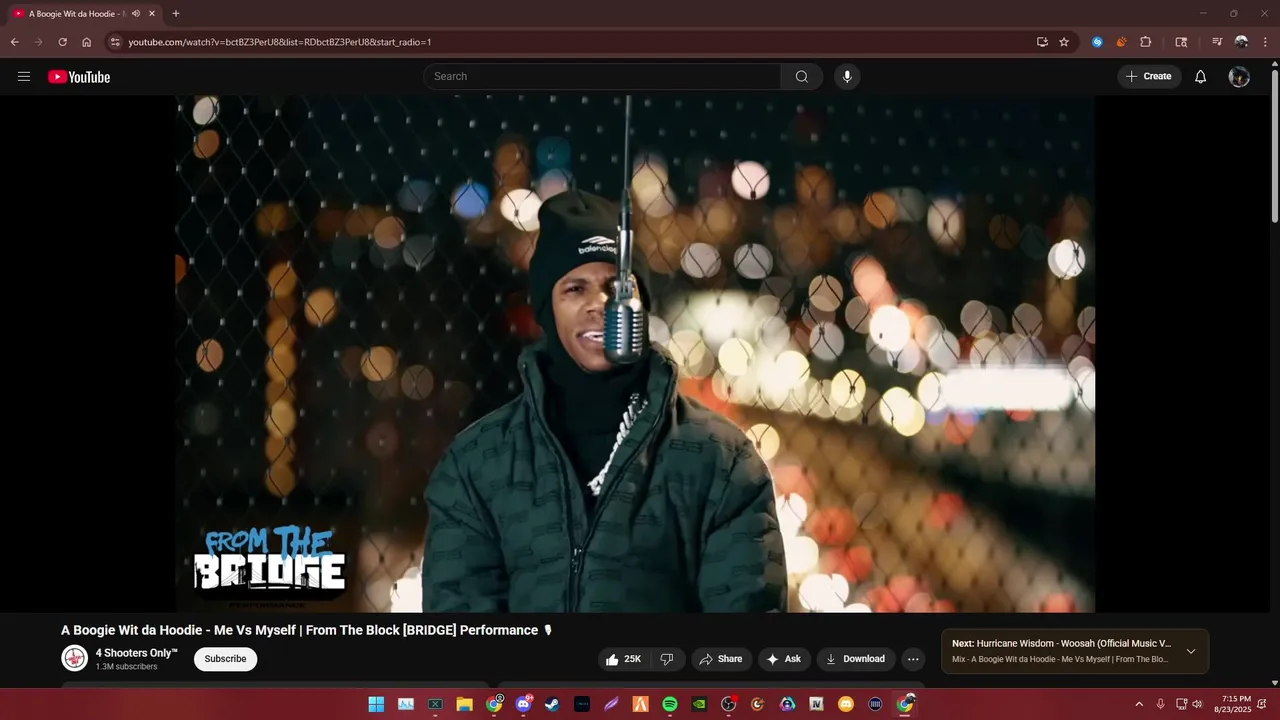Bookmark this page with the star
Screen dimensions: 1280x720
point(1064,42)
